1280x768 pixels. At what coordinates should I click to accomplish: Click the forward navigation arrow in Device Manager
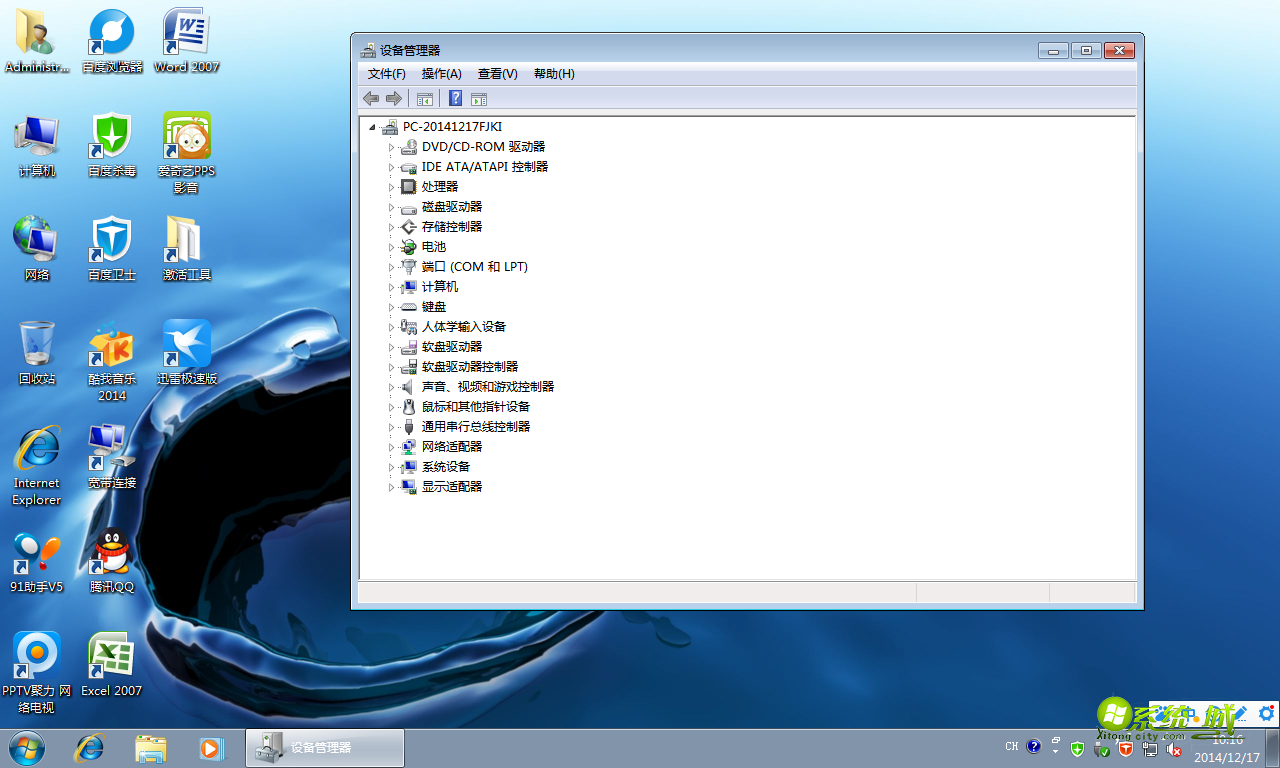click(x=394, y=98)
